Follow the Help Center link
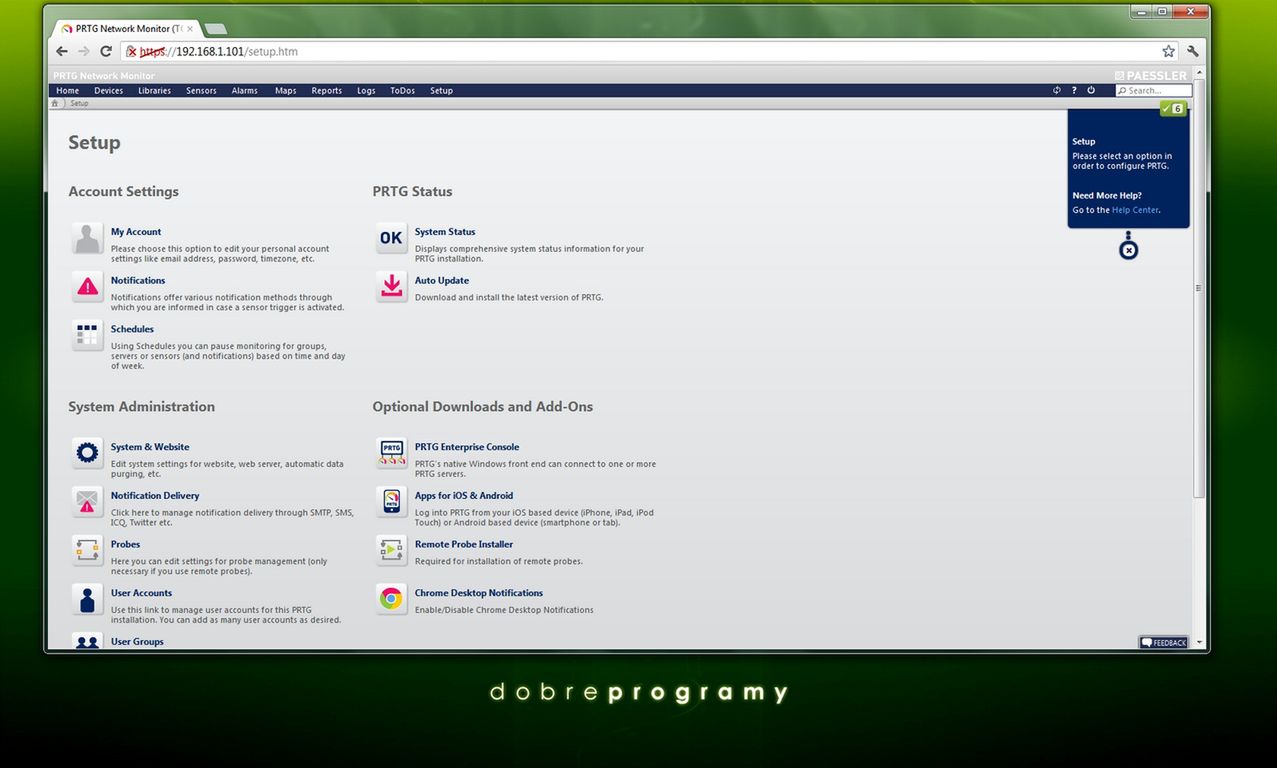 1135,210
